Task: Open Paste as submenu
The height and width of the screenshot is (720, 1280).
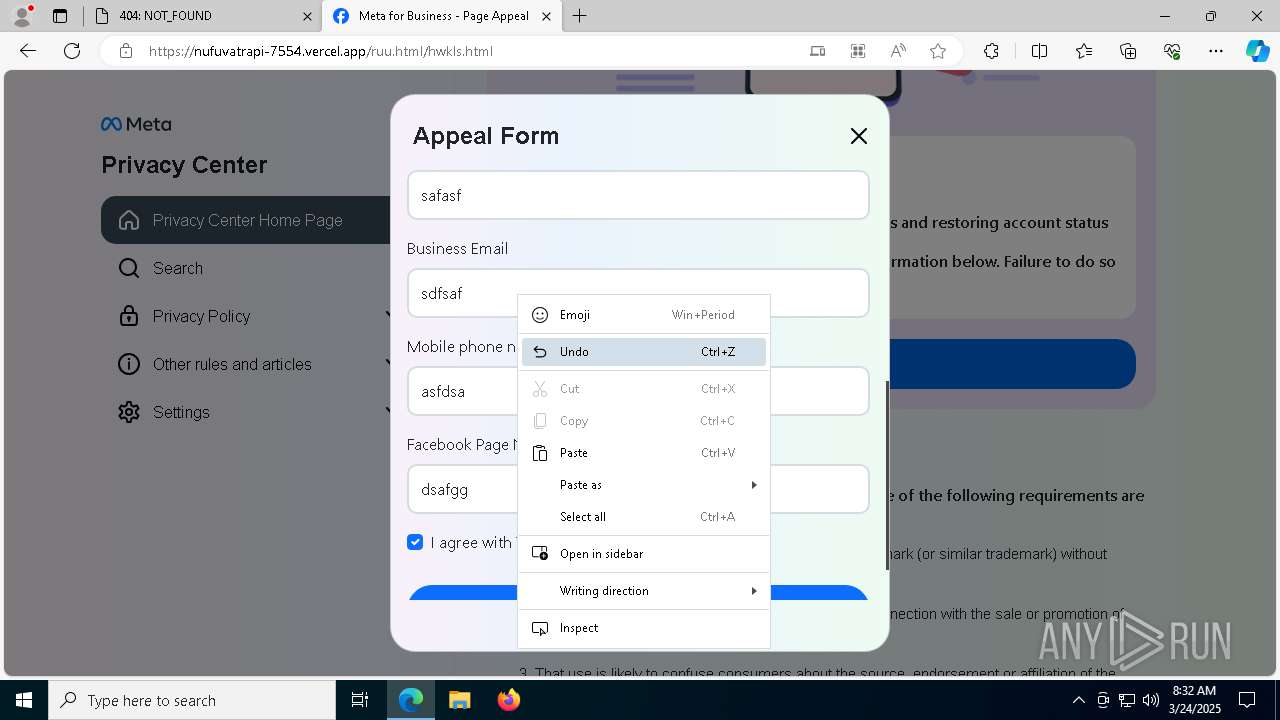Action: (644, 485)
